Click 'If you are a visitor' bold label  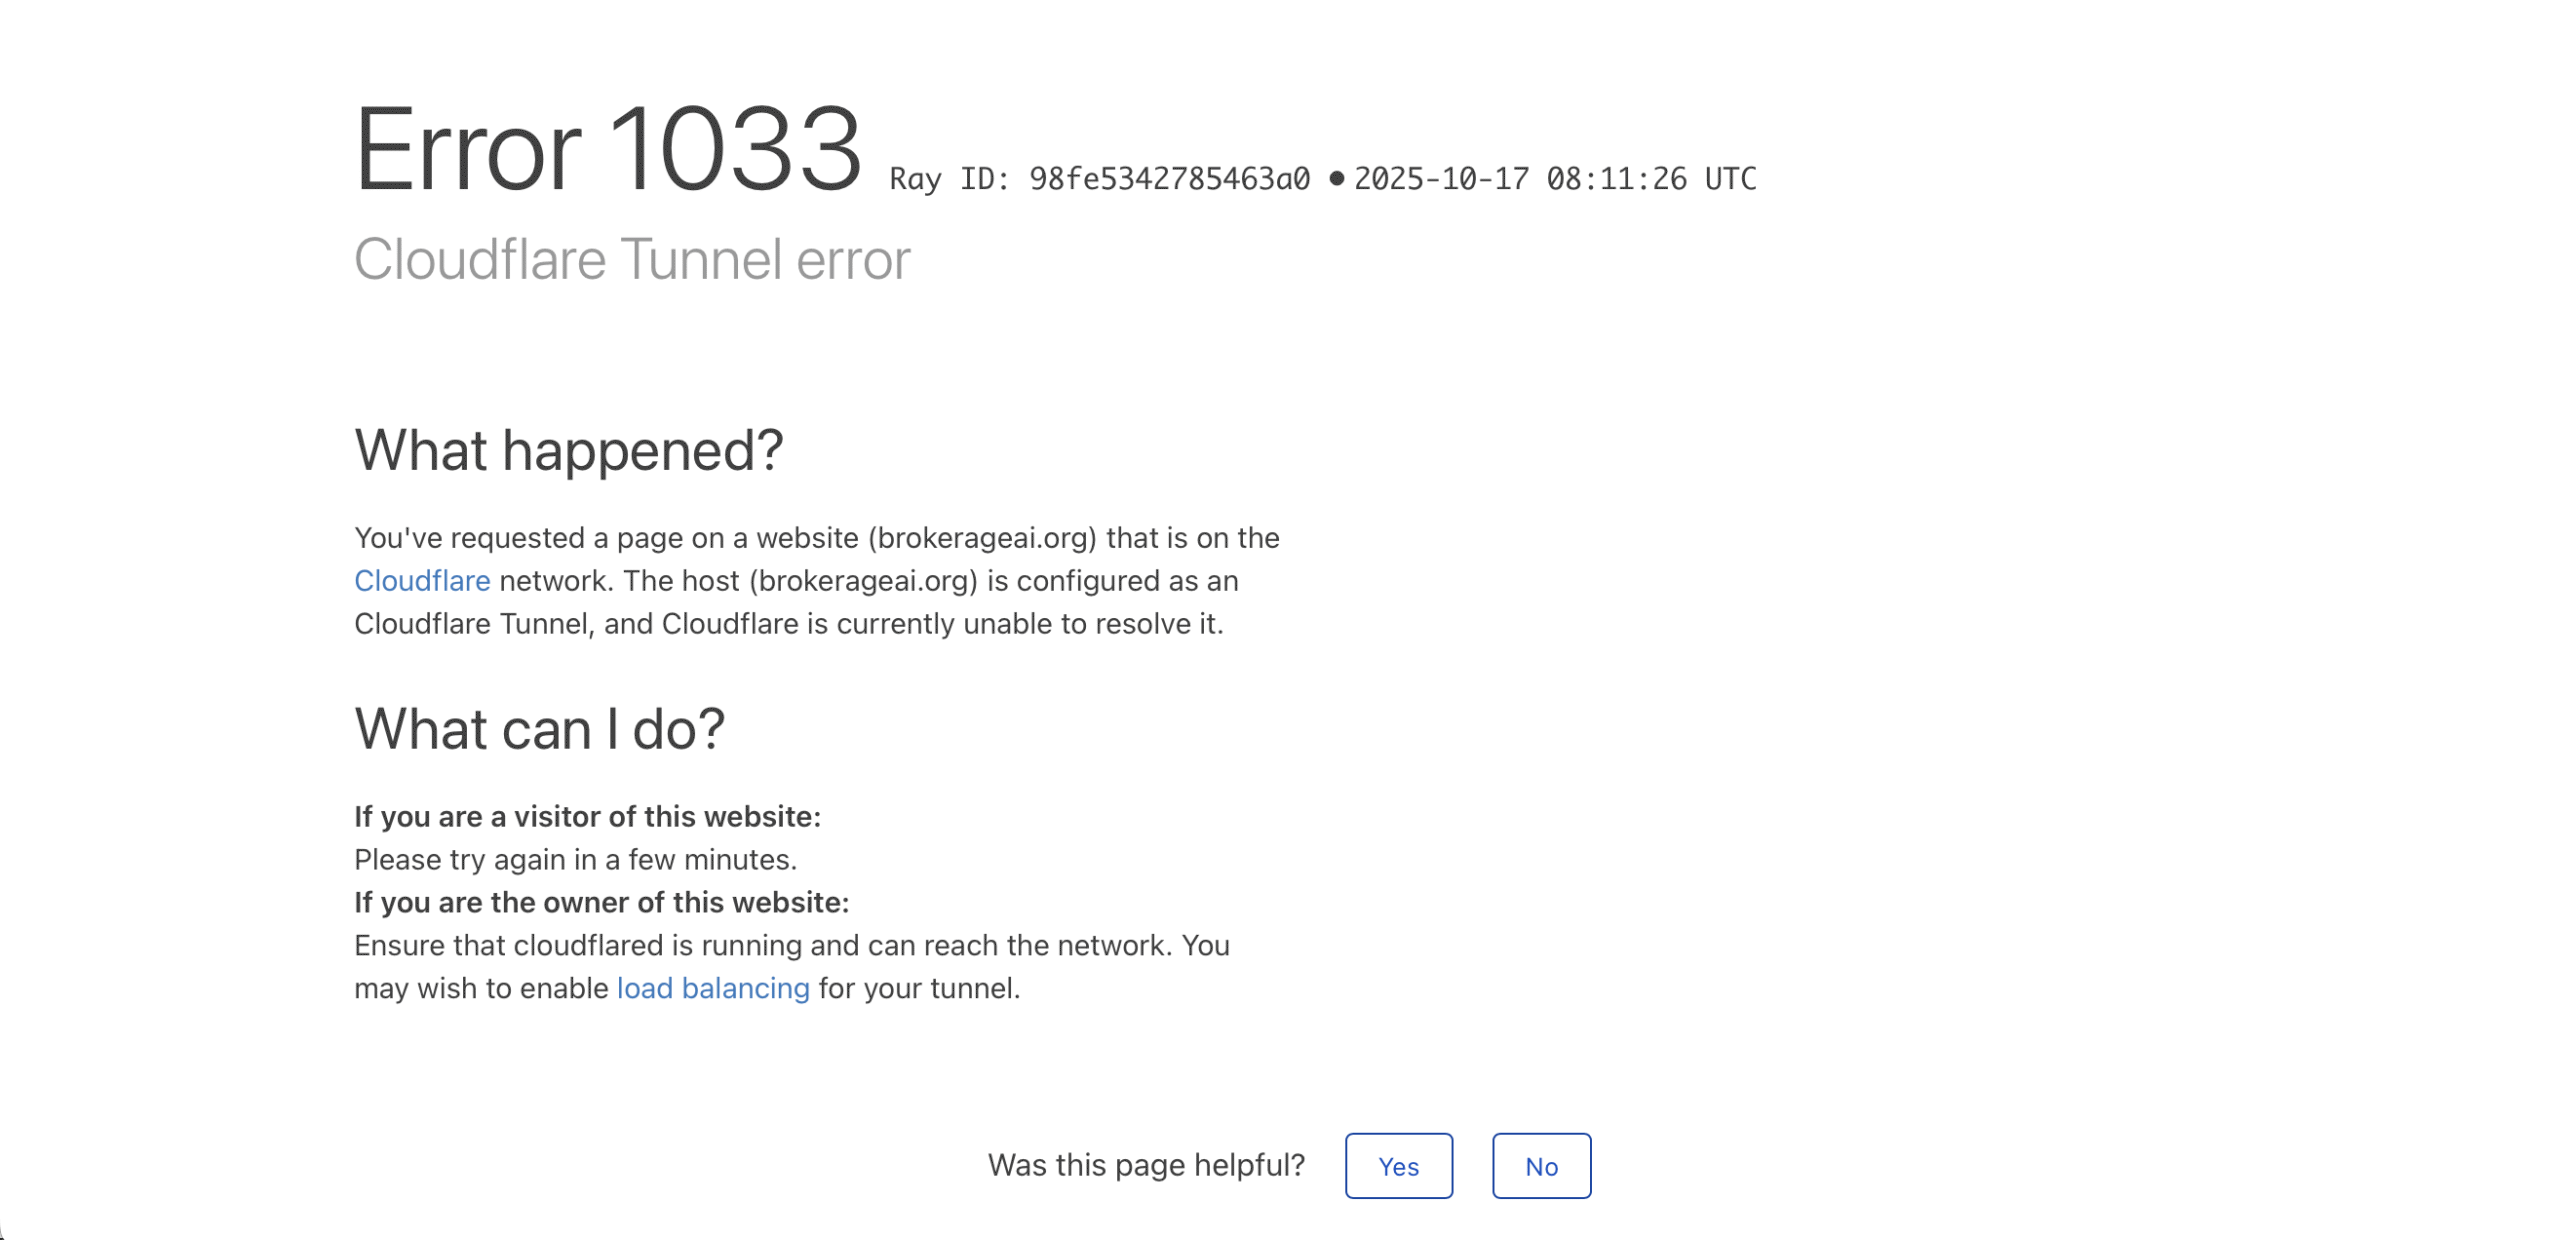click(587, 816)
